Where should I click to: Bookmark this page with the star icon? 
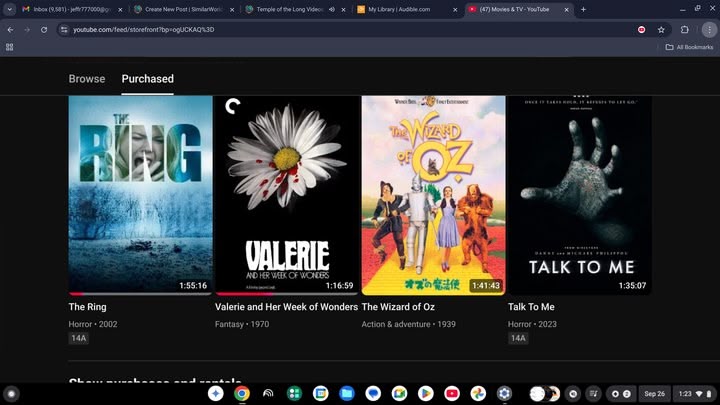(x=661, y=29)
